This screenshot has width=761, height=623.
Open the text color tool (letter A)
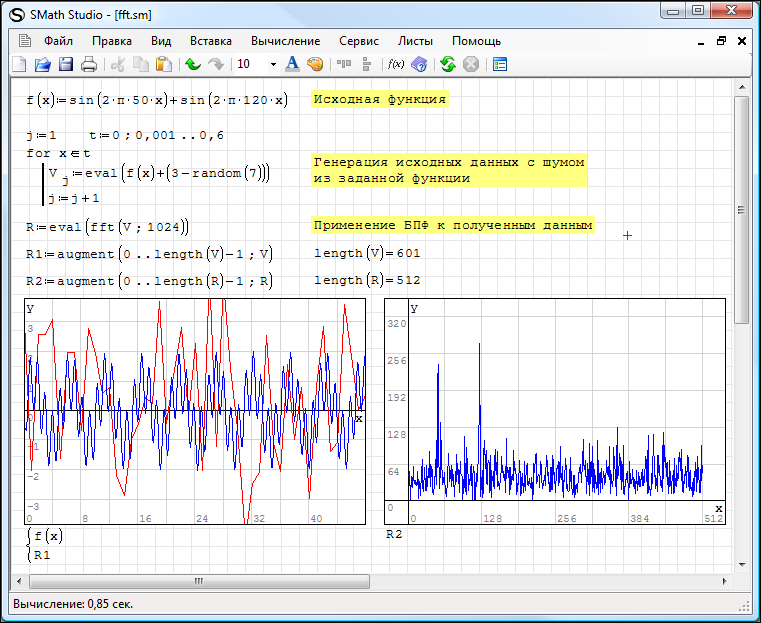tap(292, 64)
